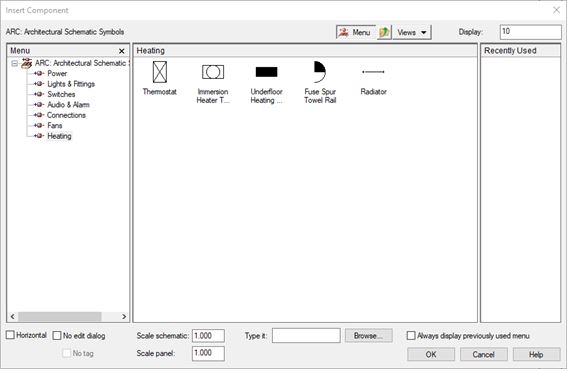The width and height of the screenshot is (568, 371).
Task: Check Always display previously used menu
Action: click(x=411, y=335)
